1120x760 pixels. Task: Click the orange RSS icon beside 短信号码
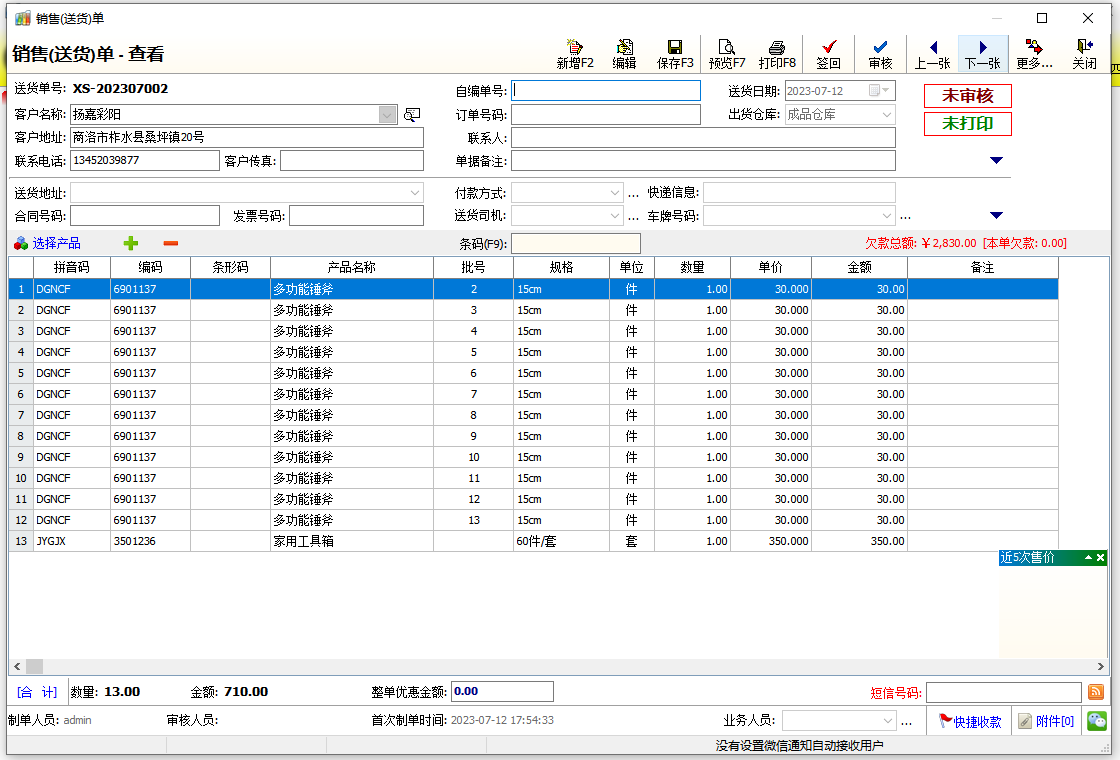[x=1096, y=691]
